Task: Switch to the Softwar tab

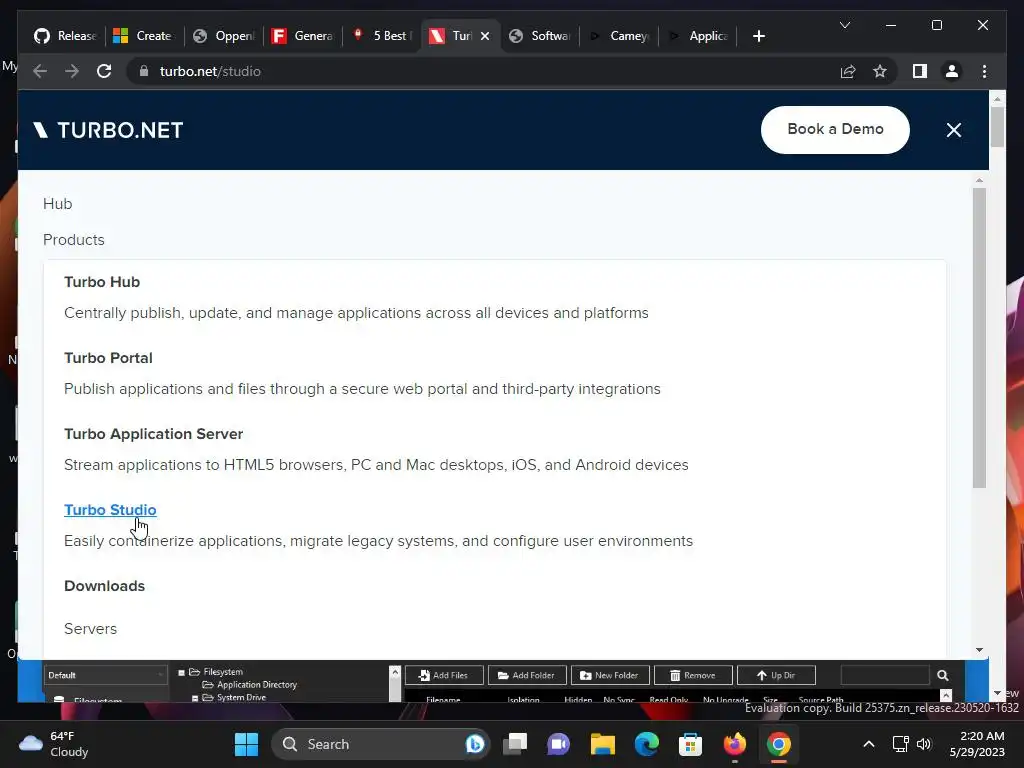Action: pyautogui.click(x=540, y=36)
